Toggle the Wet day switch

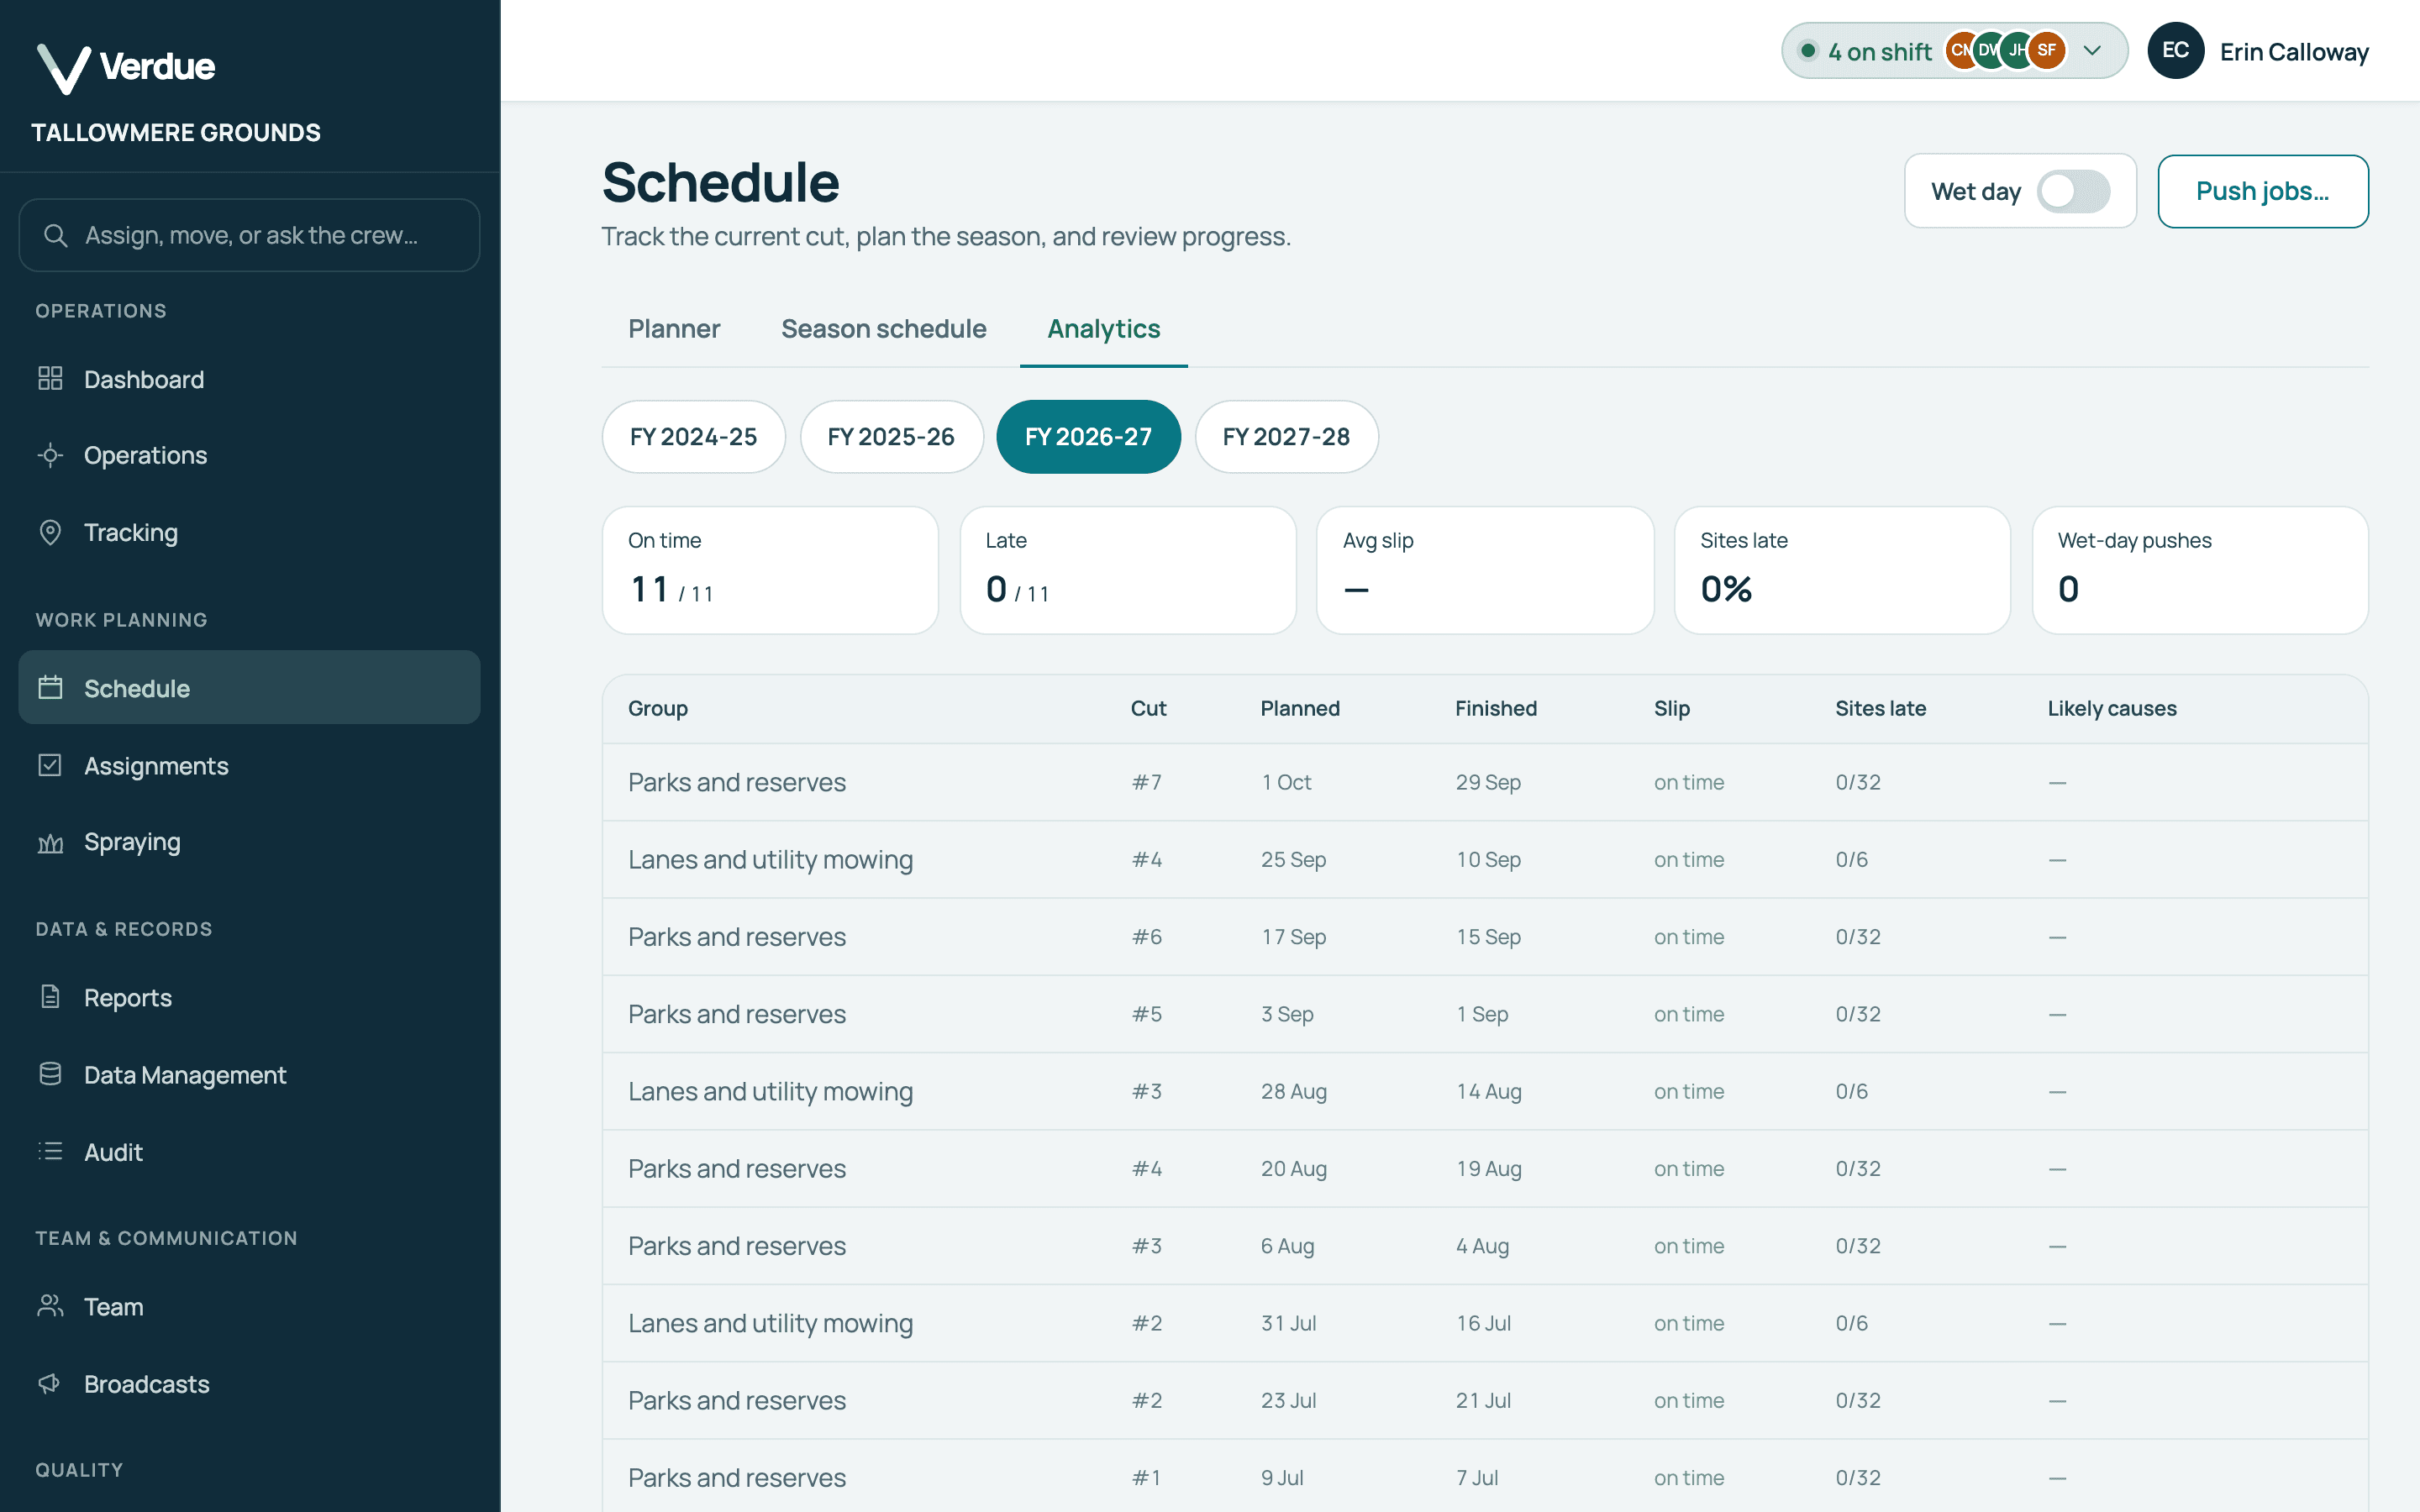[2073, 191]
